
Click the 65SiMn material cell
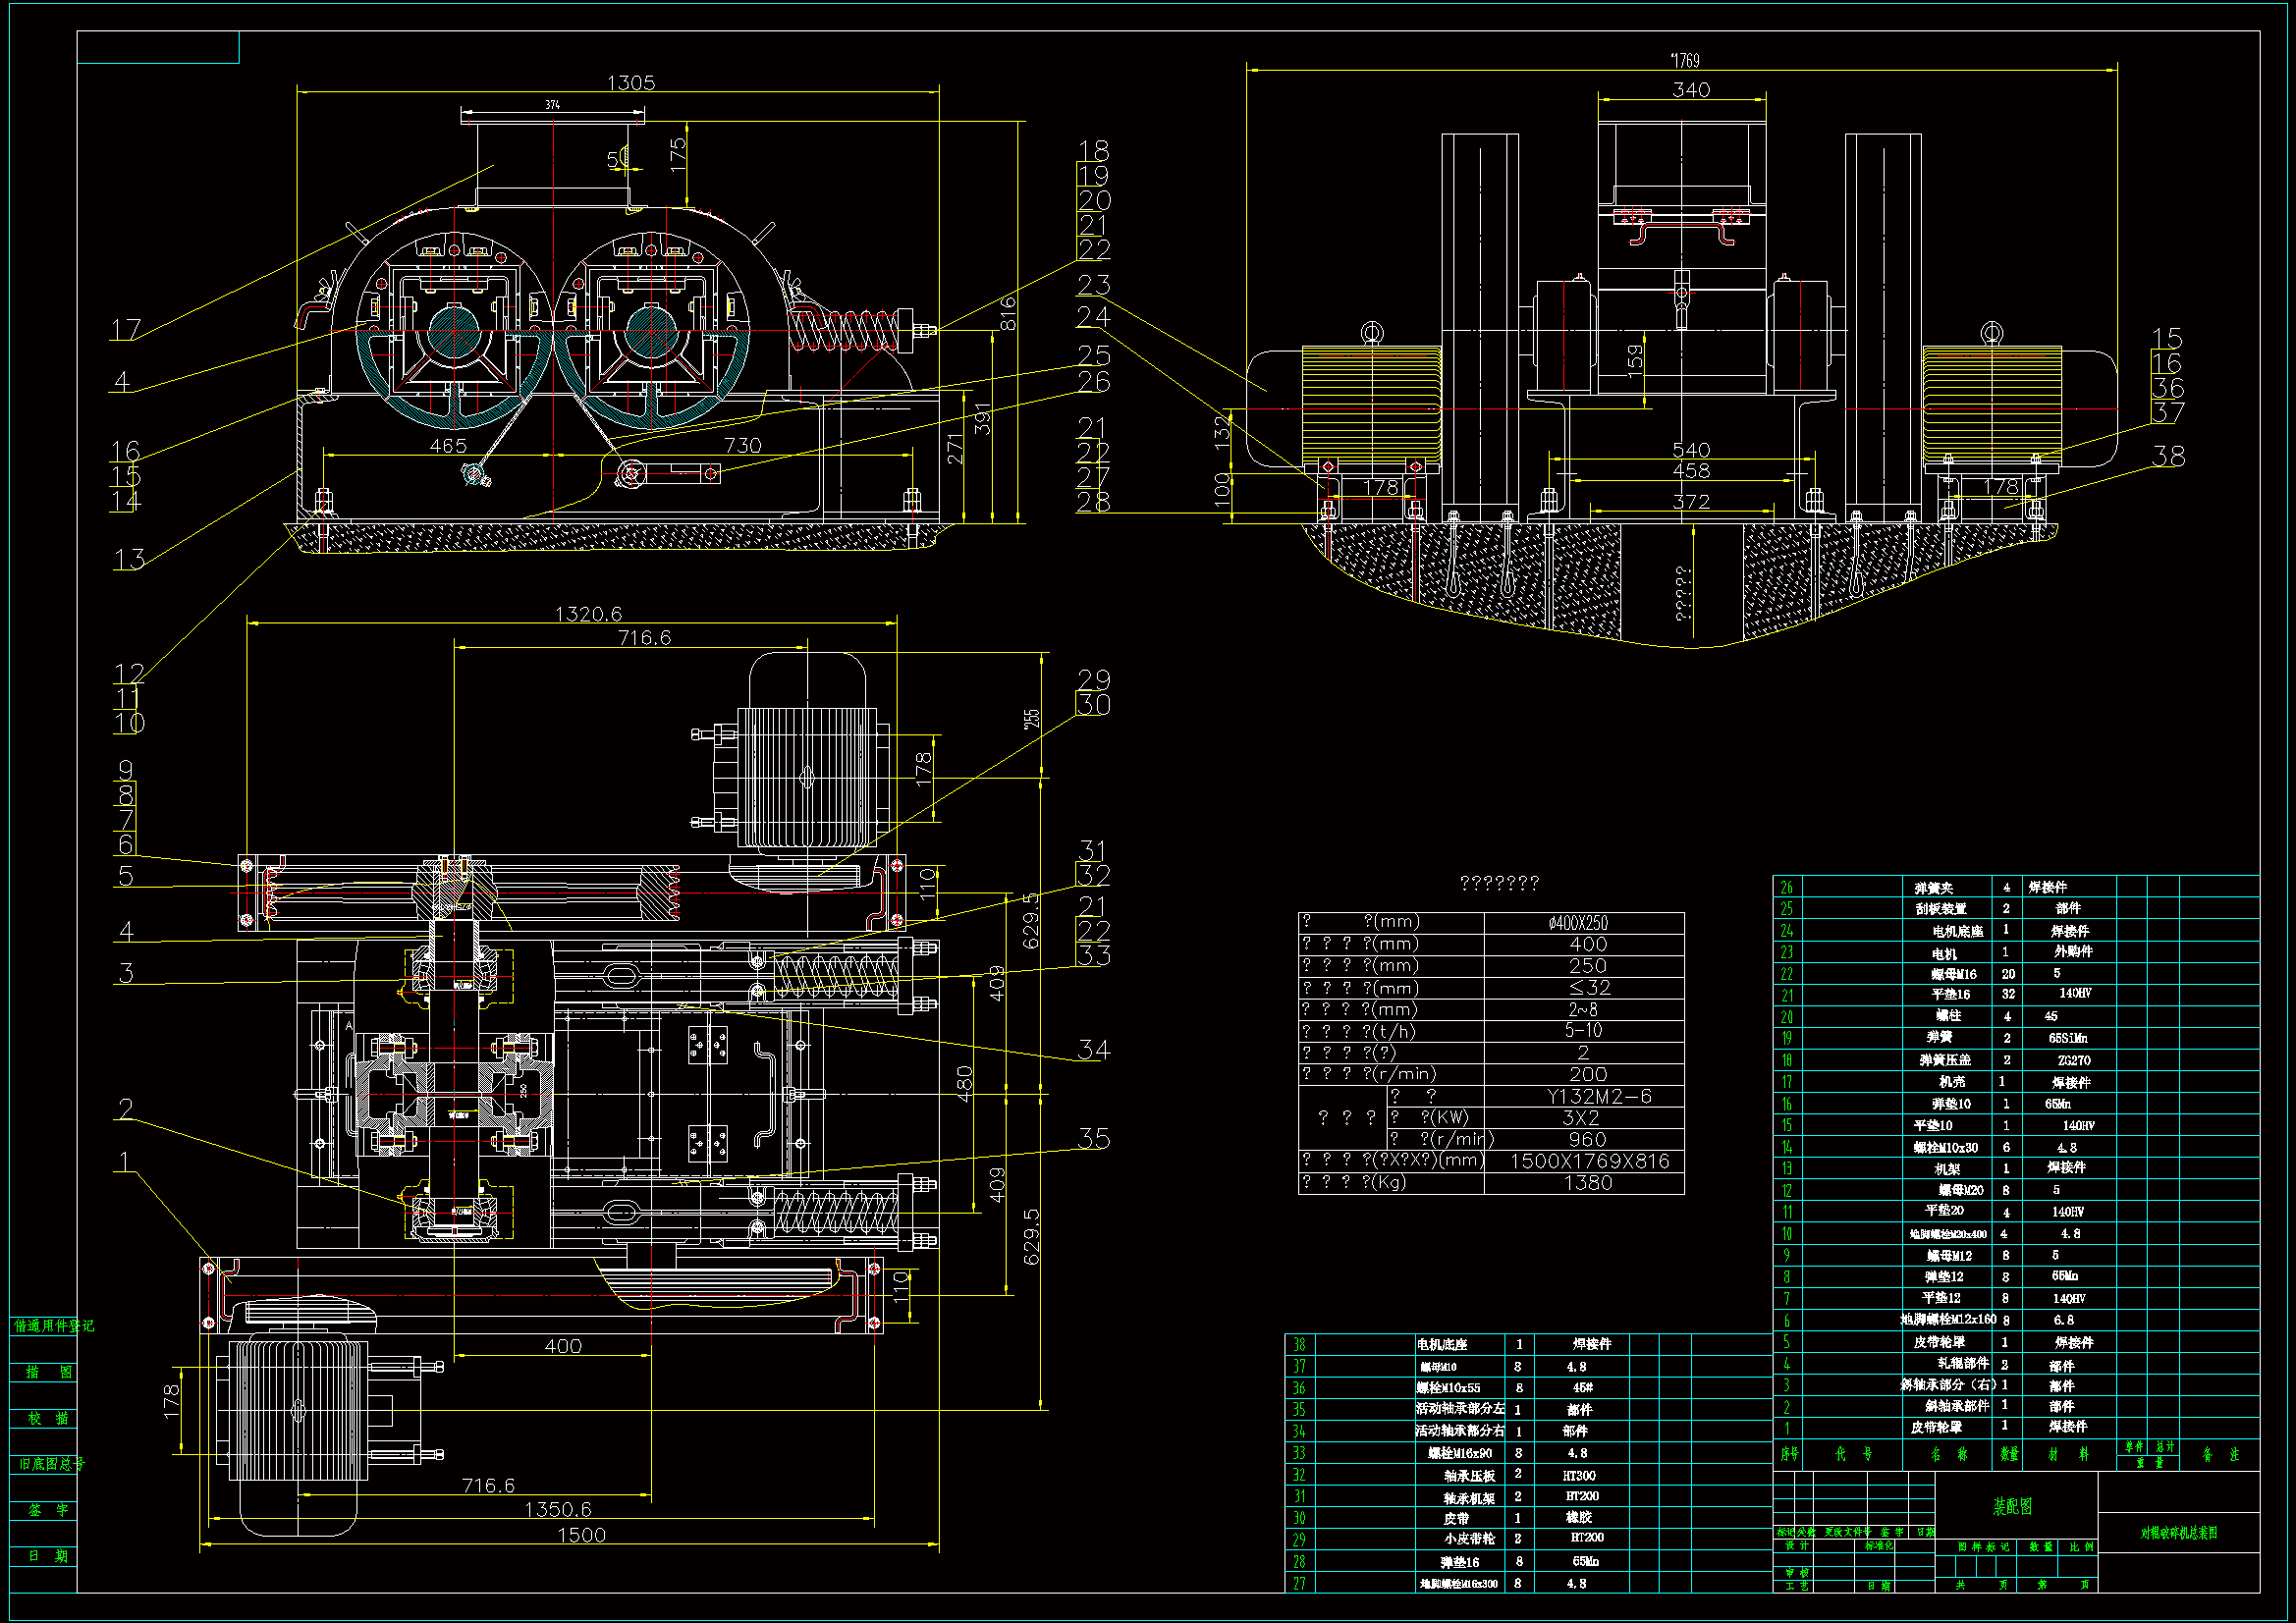pos(2067,1038)
